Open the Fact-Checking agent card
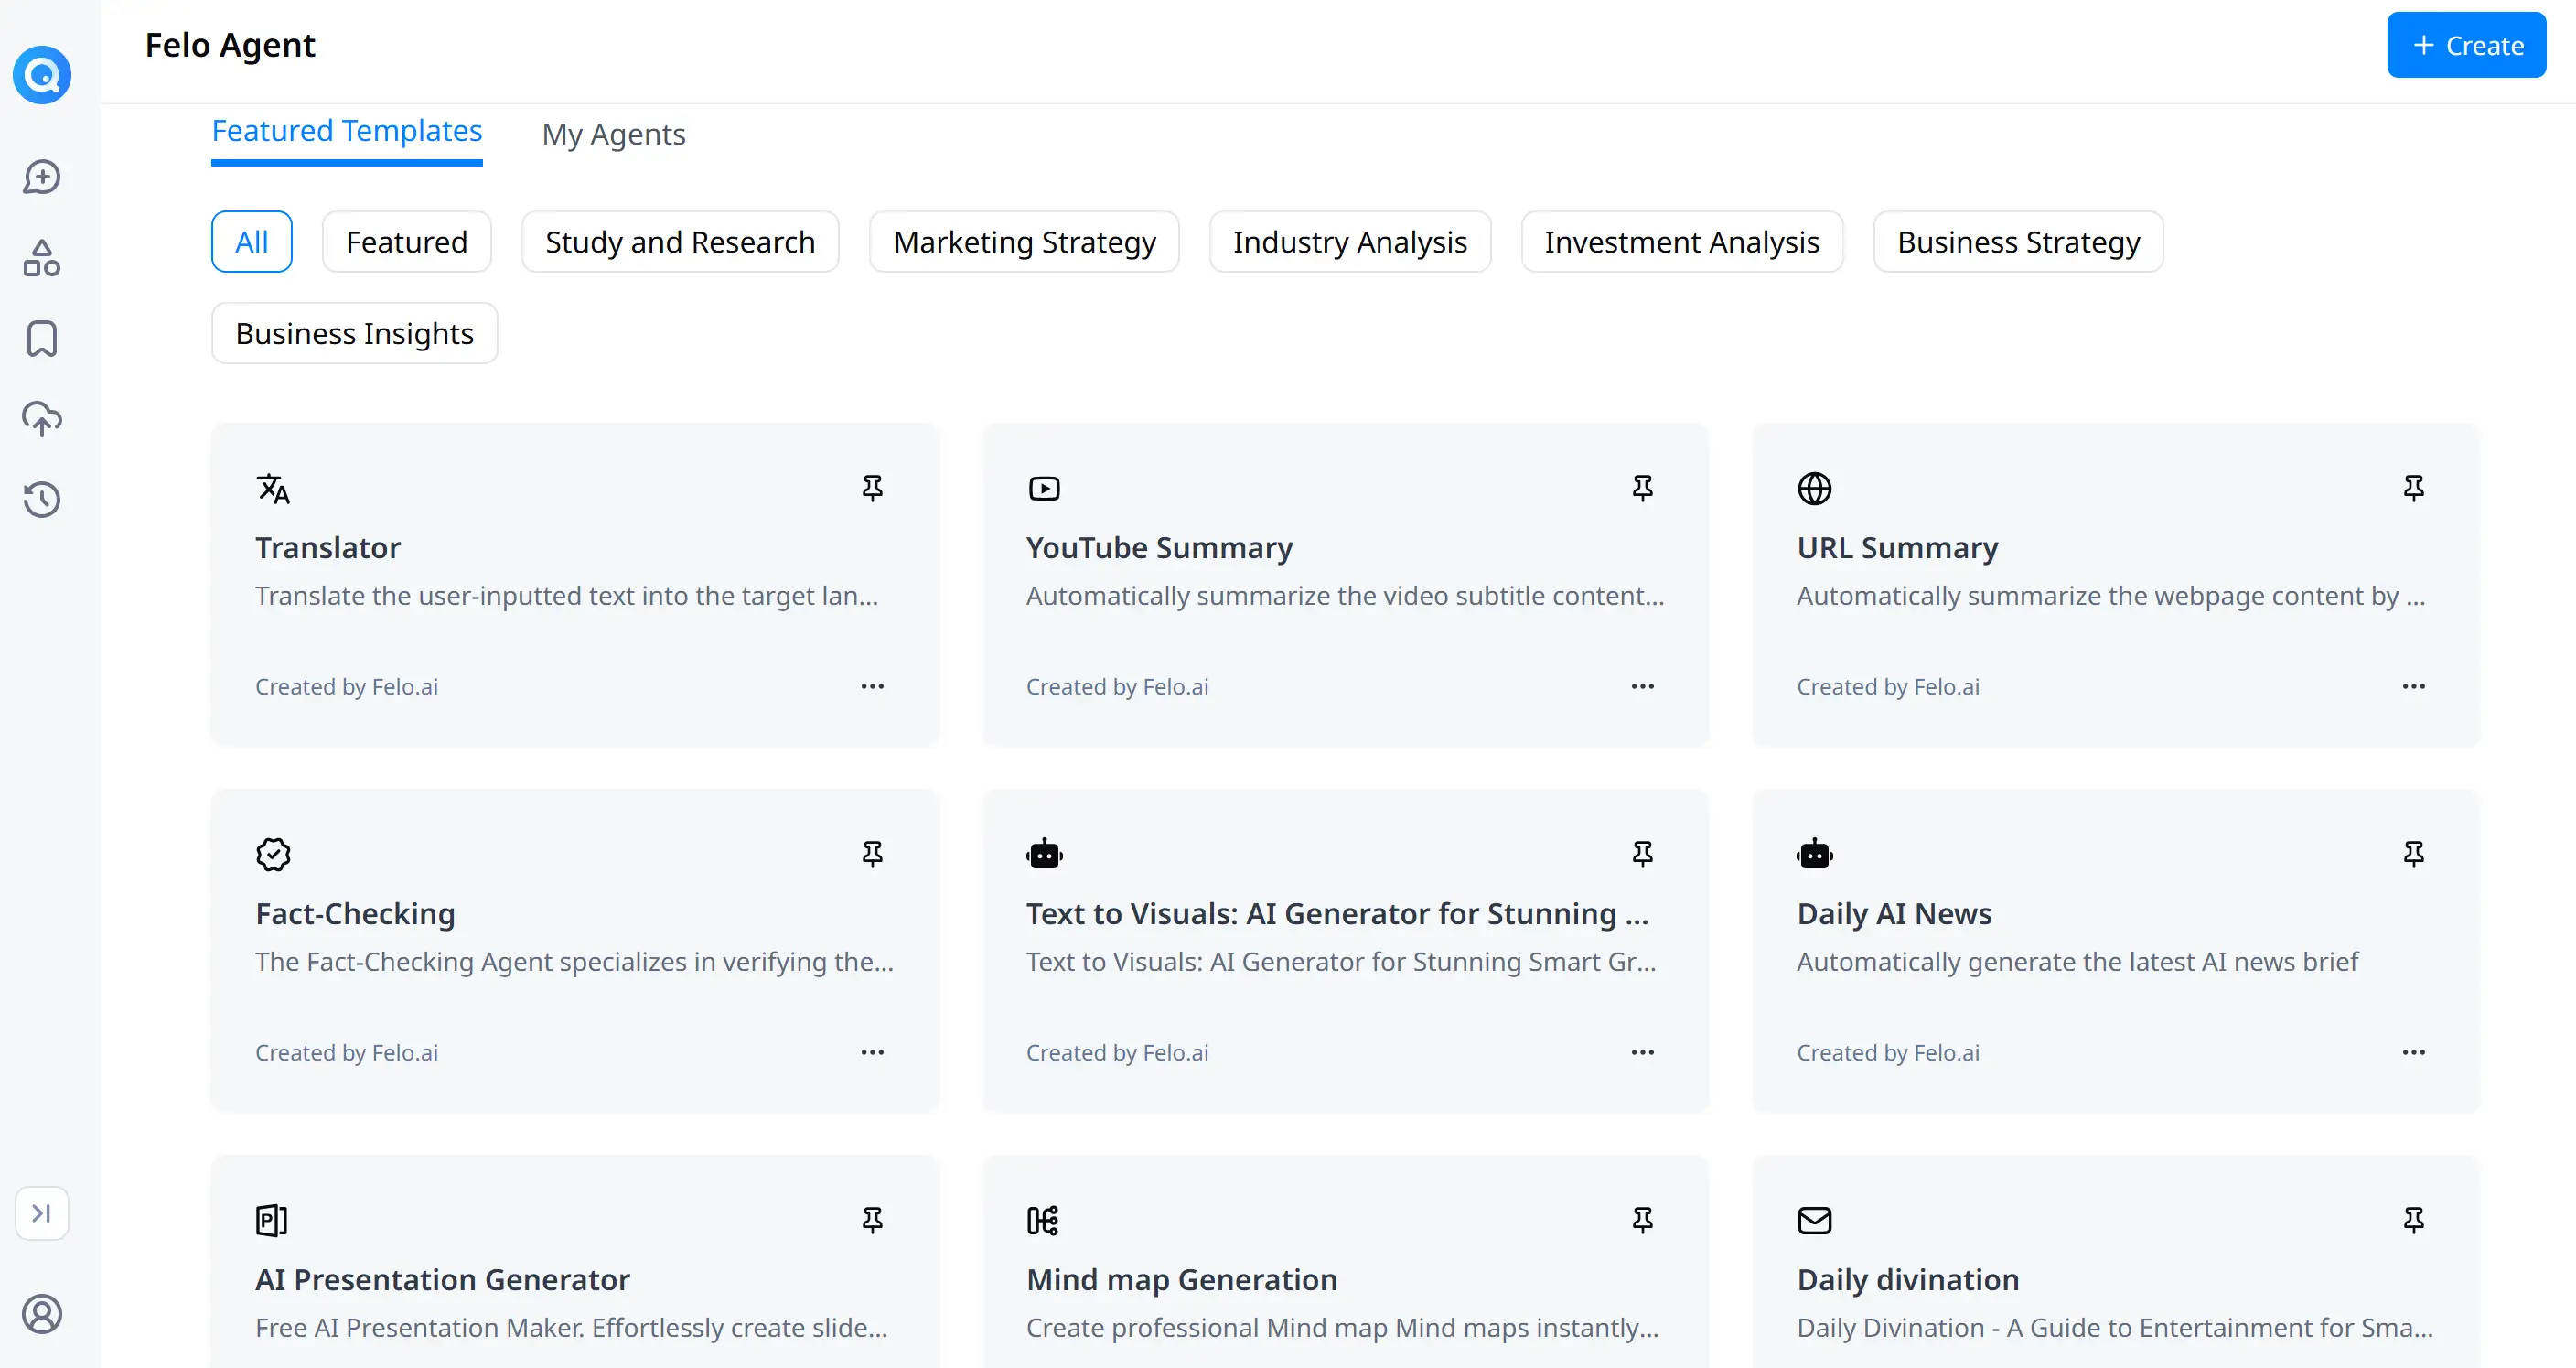The image size is (2576, 1368). click(x=575, y=950)
